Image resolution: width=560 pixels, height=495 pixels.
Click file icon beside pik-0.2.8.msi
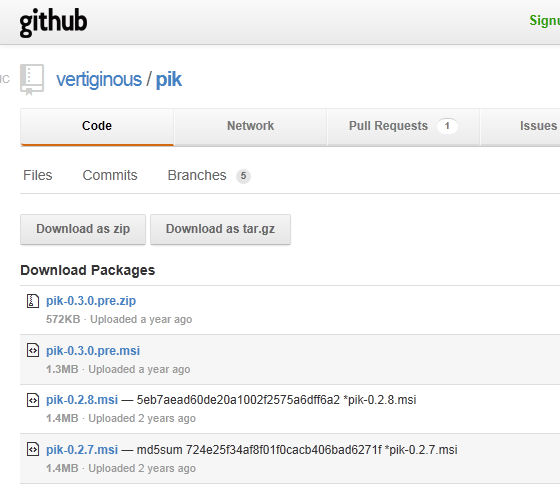pyautogui.click(x=33, y=400)
